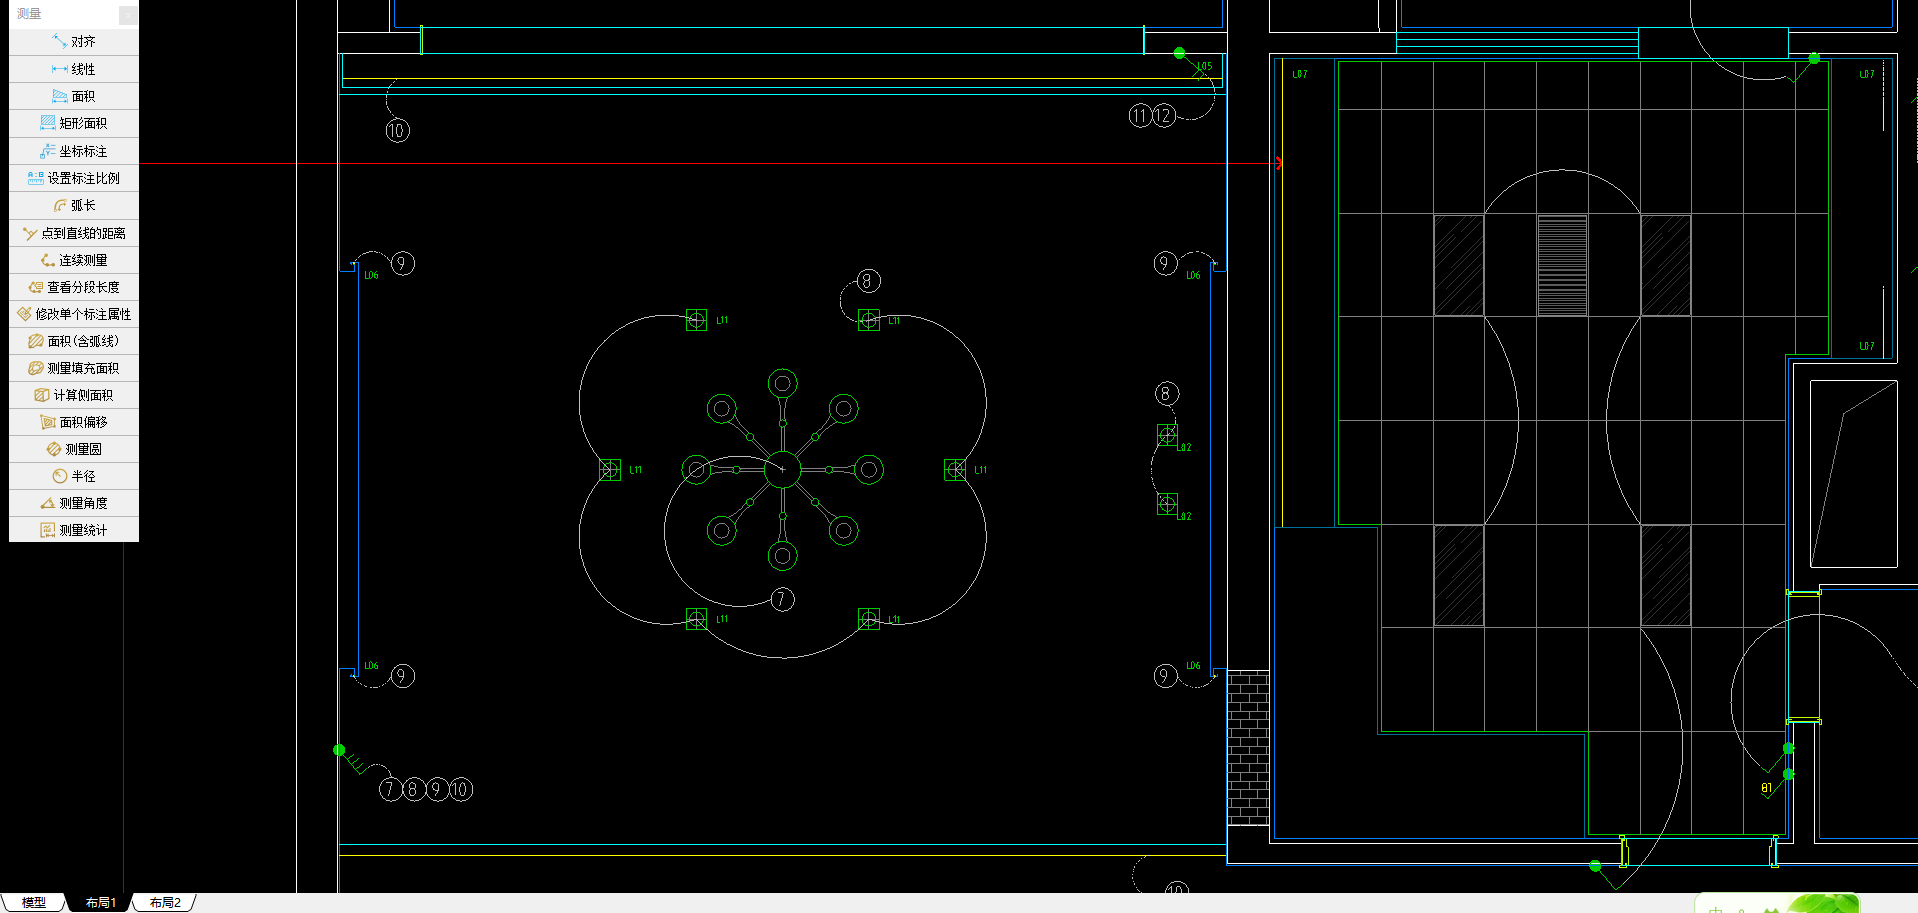The image size is (1918, 913).
Task: Click the horizontally striped hatch rectangle
Action: click(x=1562, y=265)
